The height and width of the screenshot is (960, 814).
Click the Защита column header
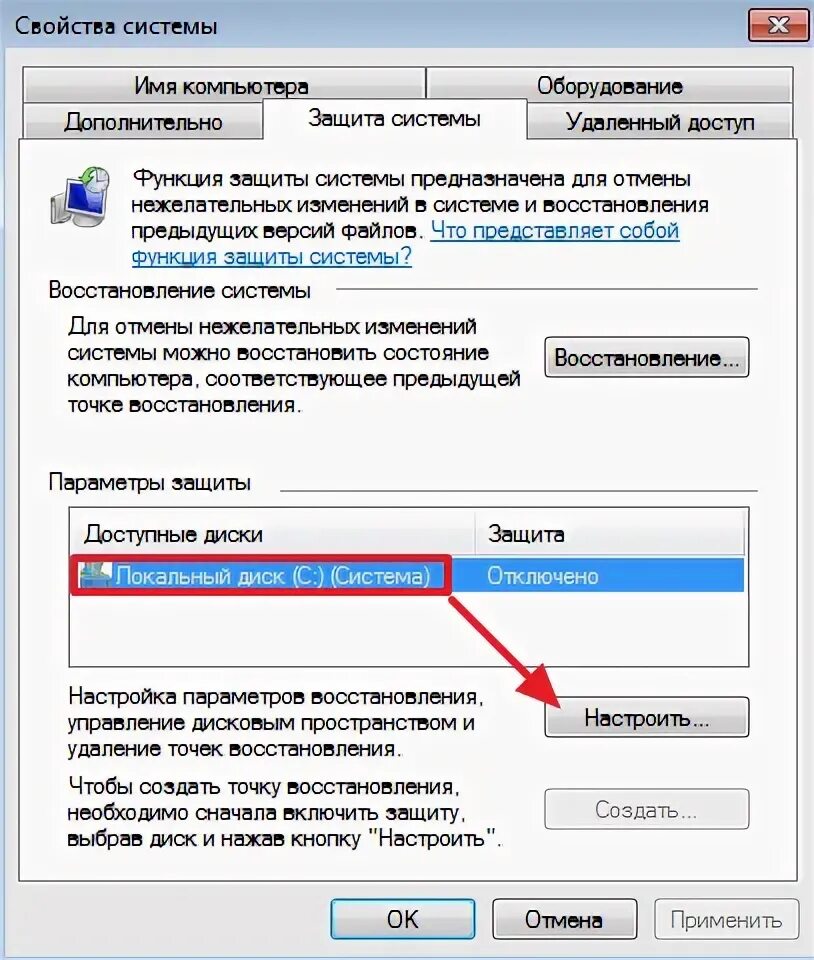click(x=610, y=534)
